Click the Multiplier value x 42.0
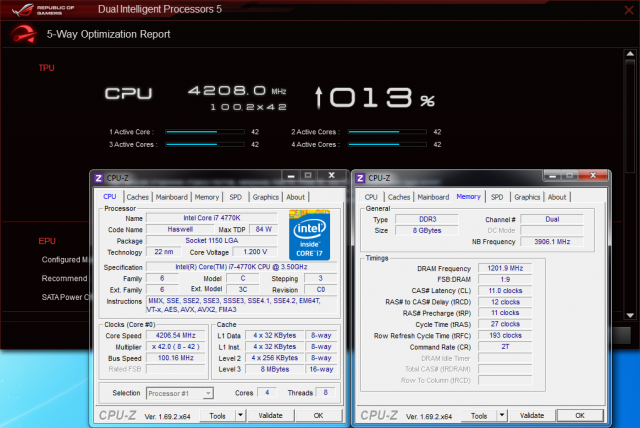Viewport: 640px width, 428px height. [x=176, y=347]
